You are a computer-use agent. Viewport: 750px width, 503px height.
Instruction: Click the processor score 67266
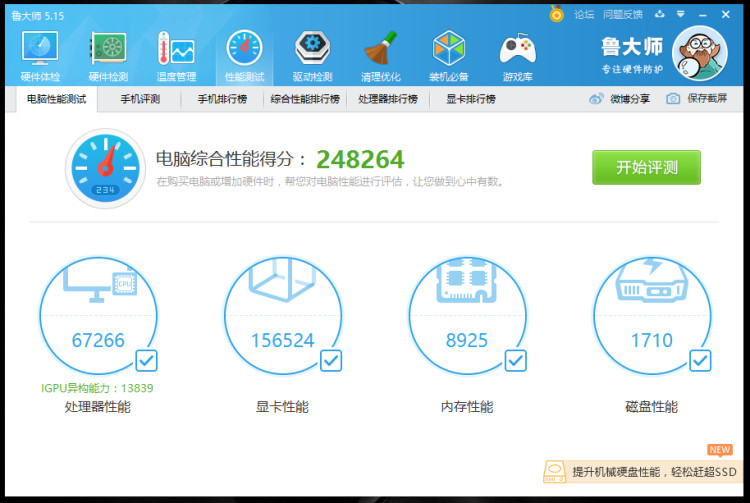[98, 340]
